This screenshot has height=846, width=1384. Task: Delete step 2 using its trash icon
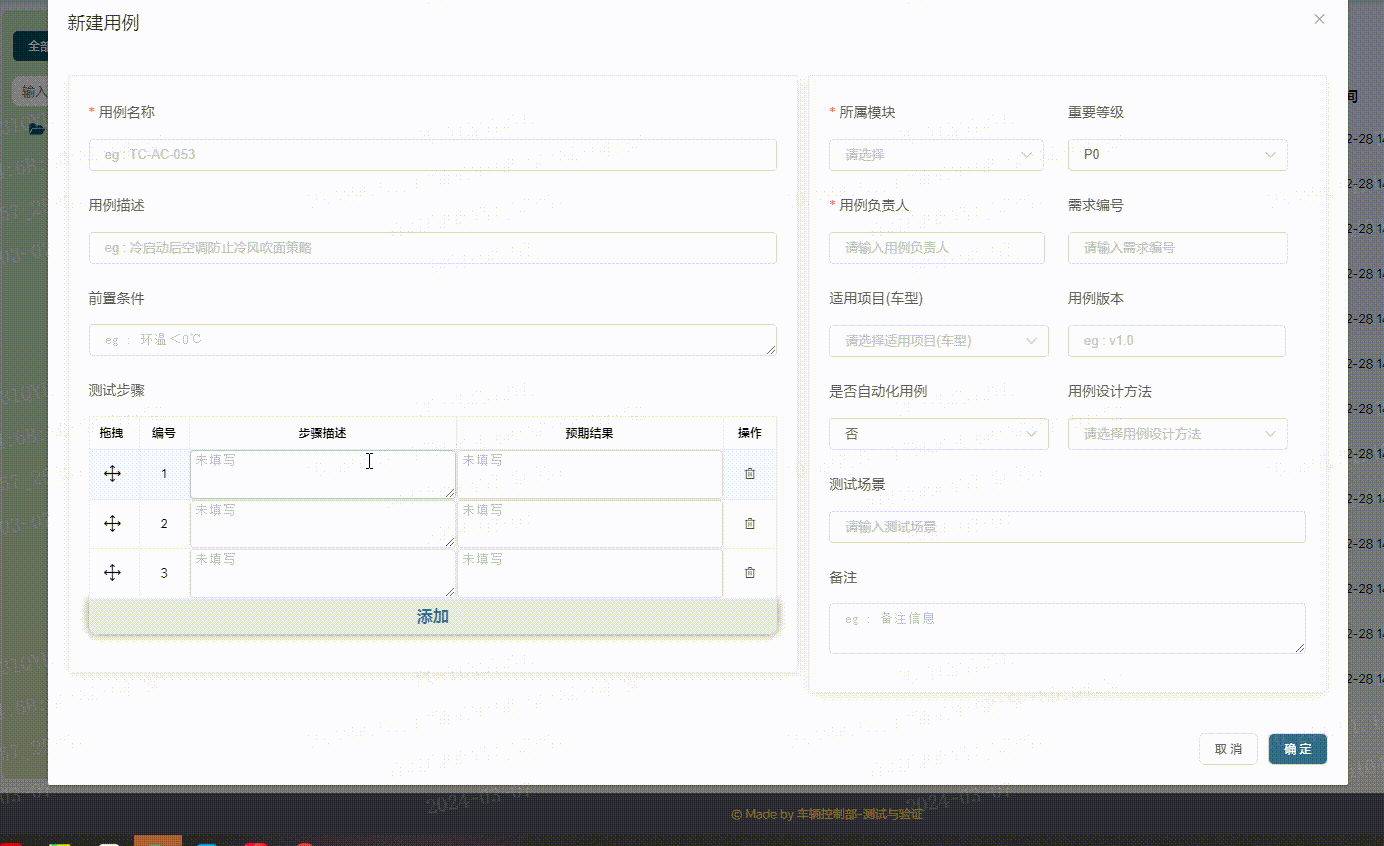tap(749, 523)
